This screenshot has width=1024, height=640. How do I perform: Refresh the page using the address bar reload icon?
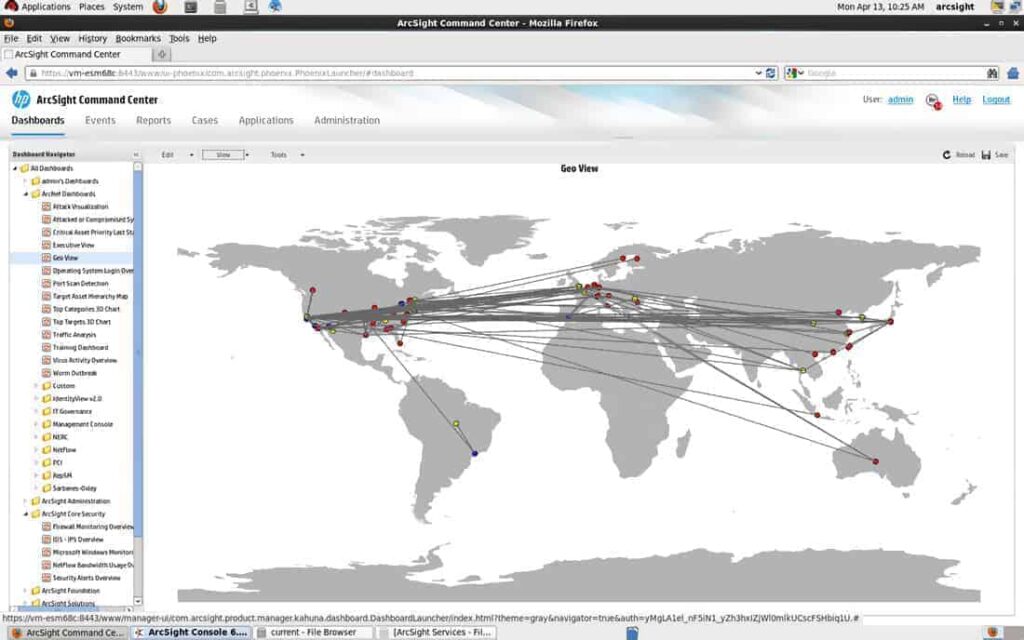tap(769, 72)
